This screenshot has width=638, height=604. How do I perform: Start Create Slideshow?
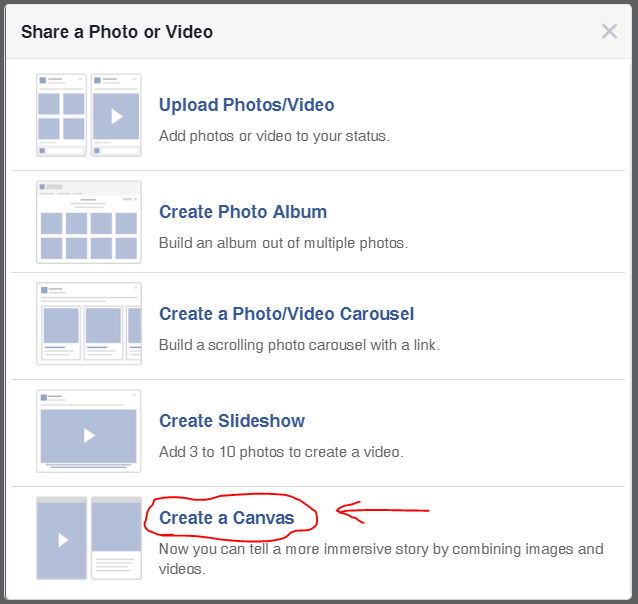232,421
